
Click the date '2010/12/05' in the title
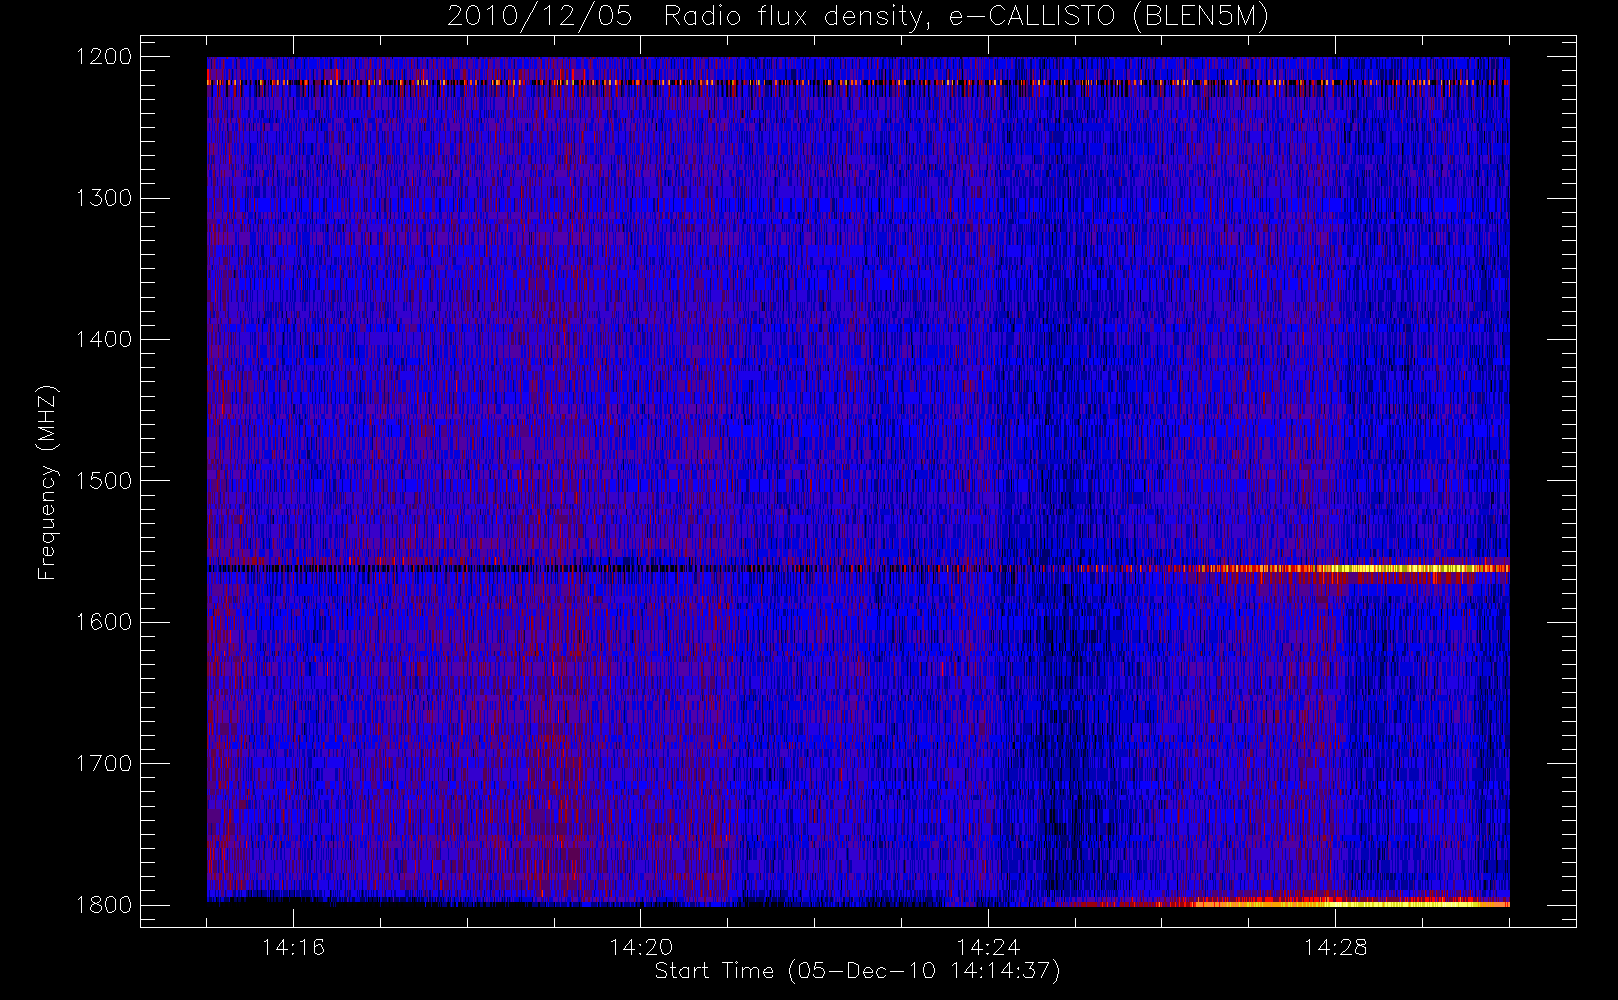[x=540, y=17]
